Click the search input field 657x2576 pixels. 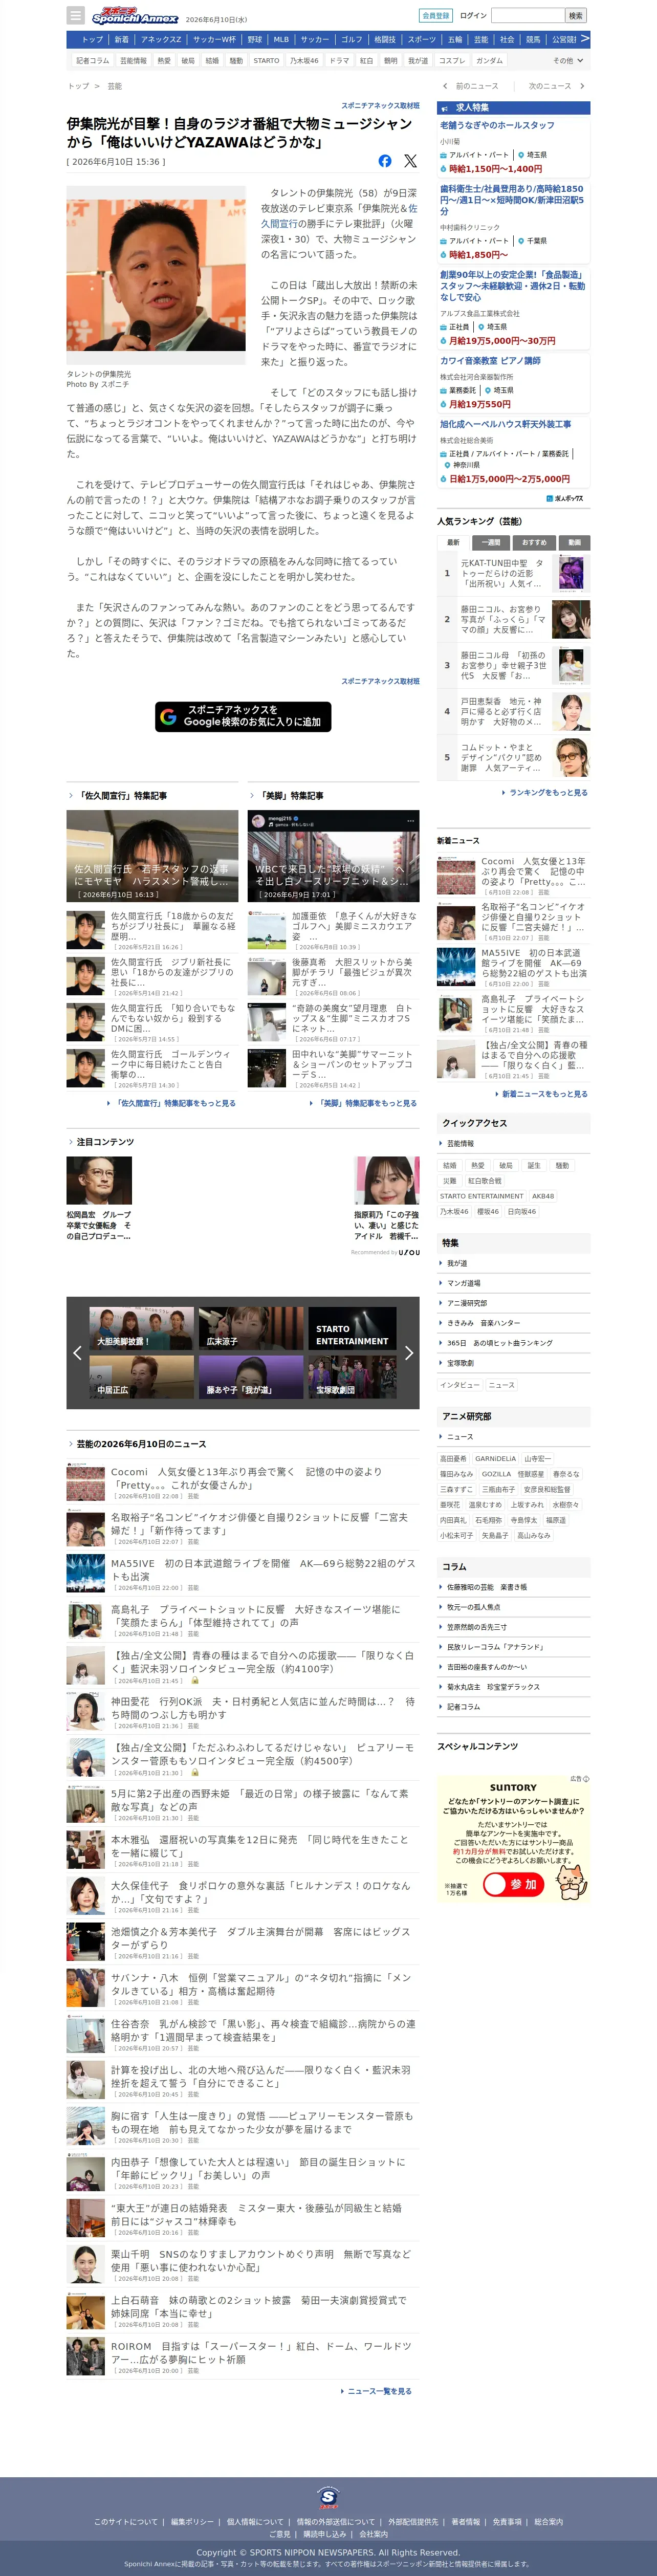click(x=528, y=16)
